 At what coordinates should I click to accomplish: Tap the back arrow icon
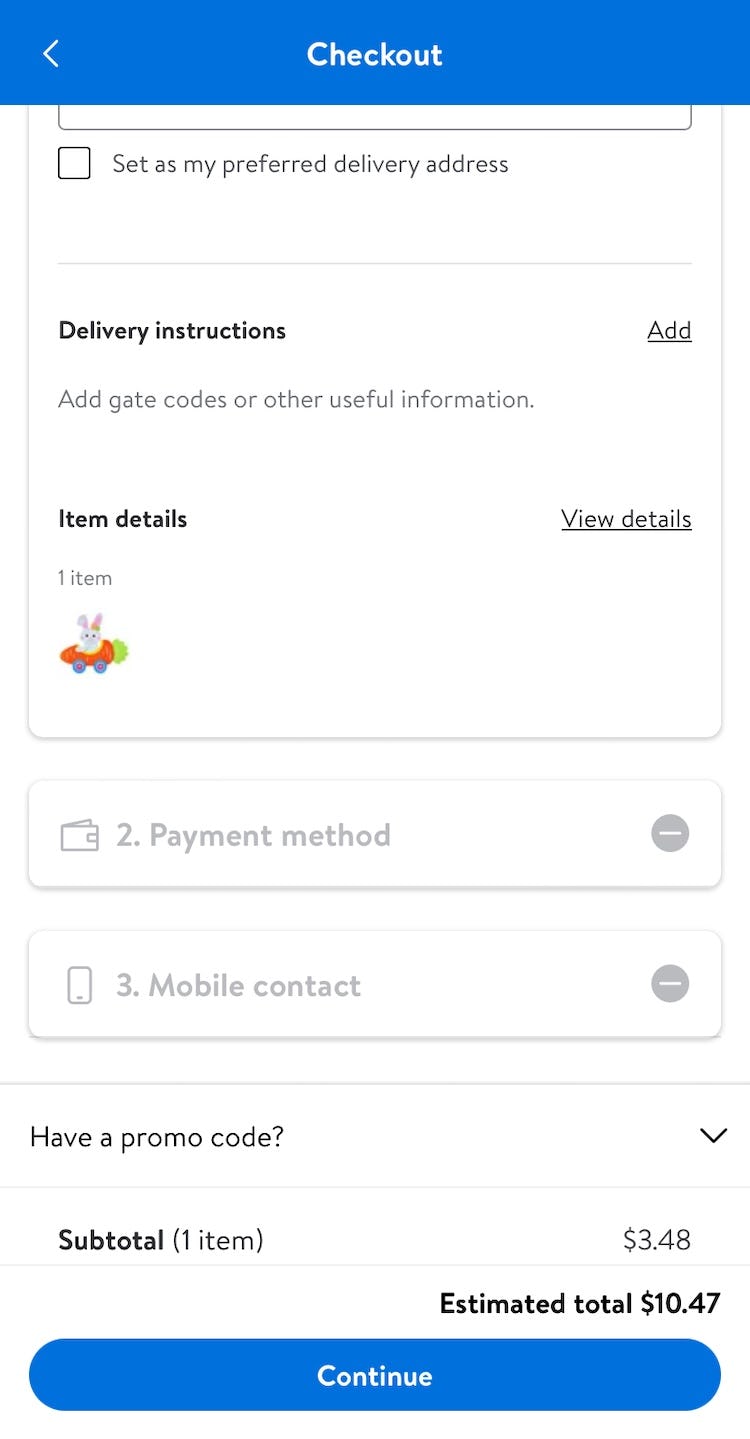(x=51, y=54)
